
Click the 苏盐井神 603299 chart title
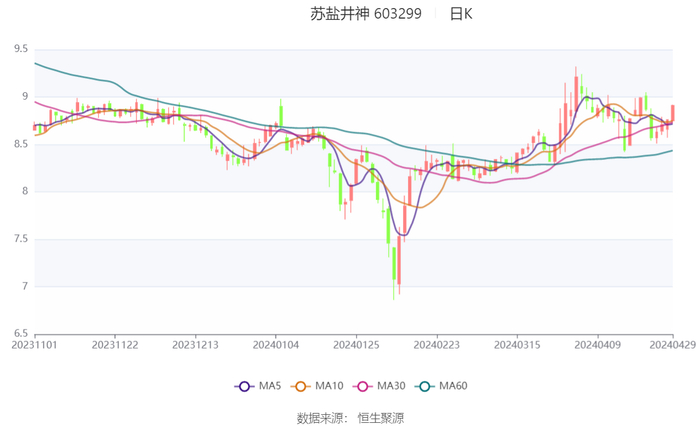365,14
